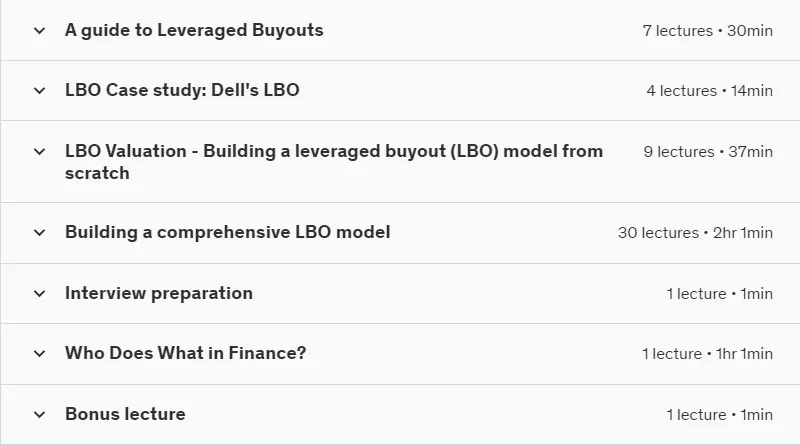This screenshot has width=800, height=445.
Task: Click Who Does What in Finance? heading
Action: tap(185, 353)
